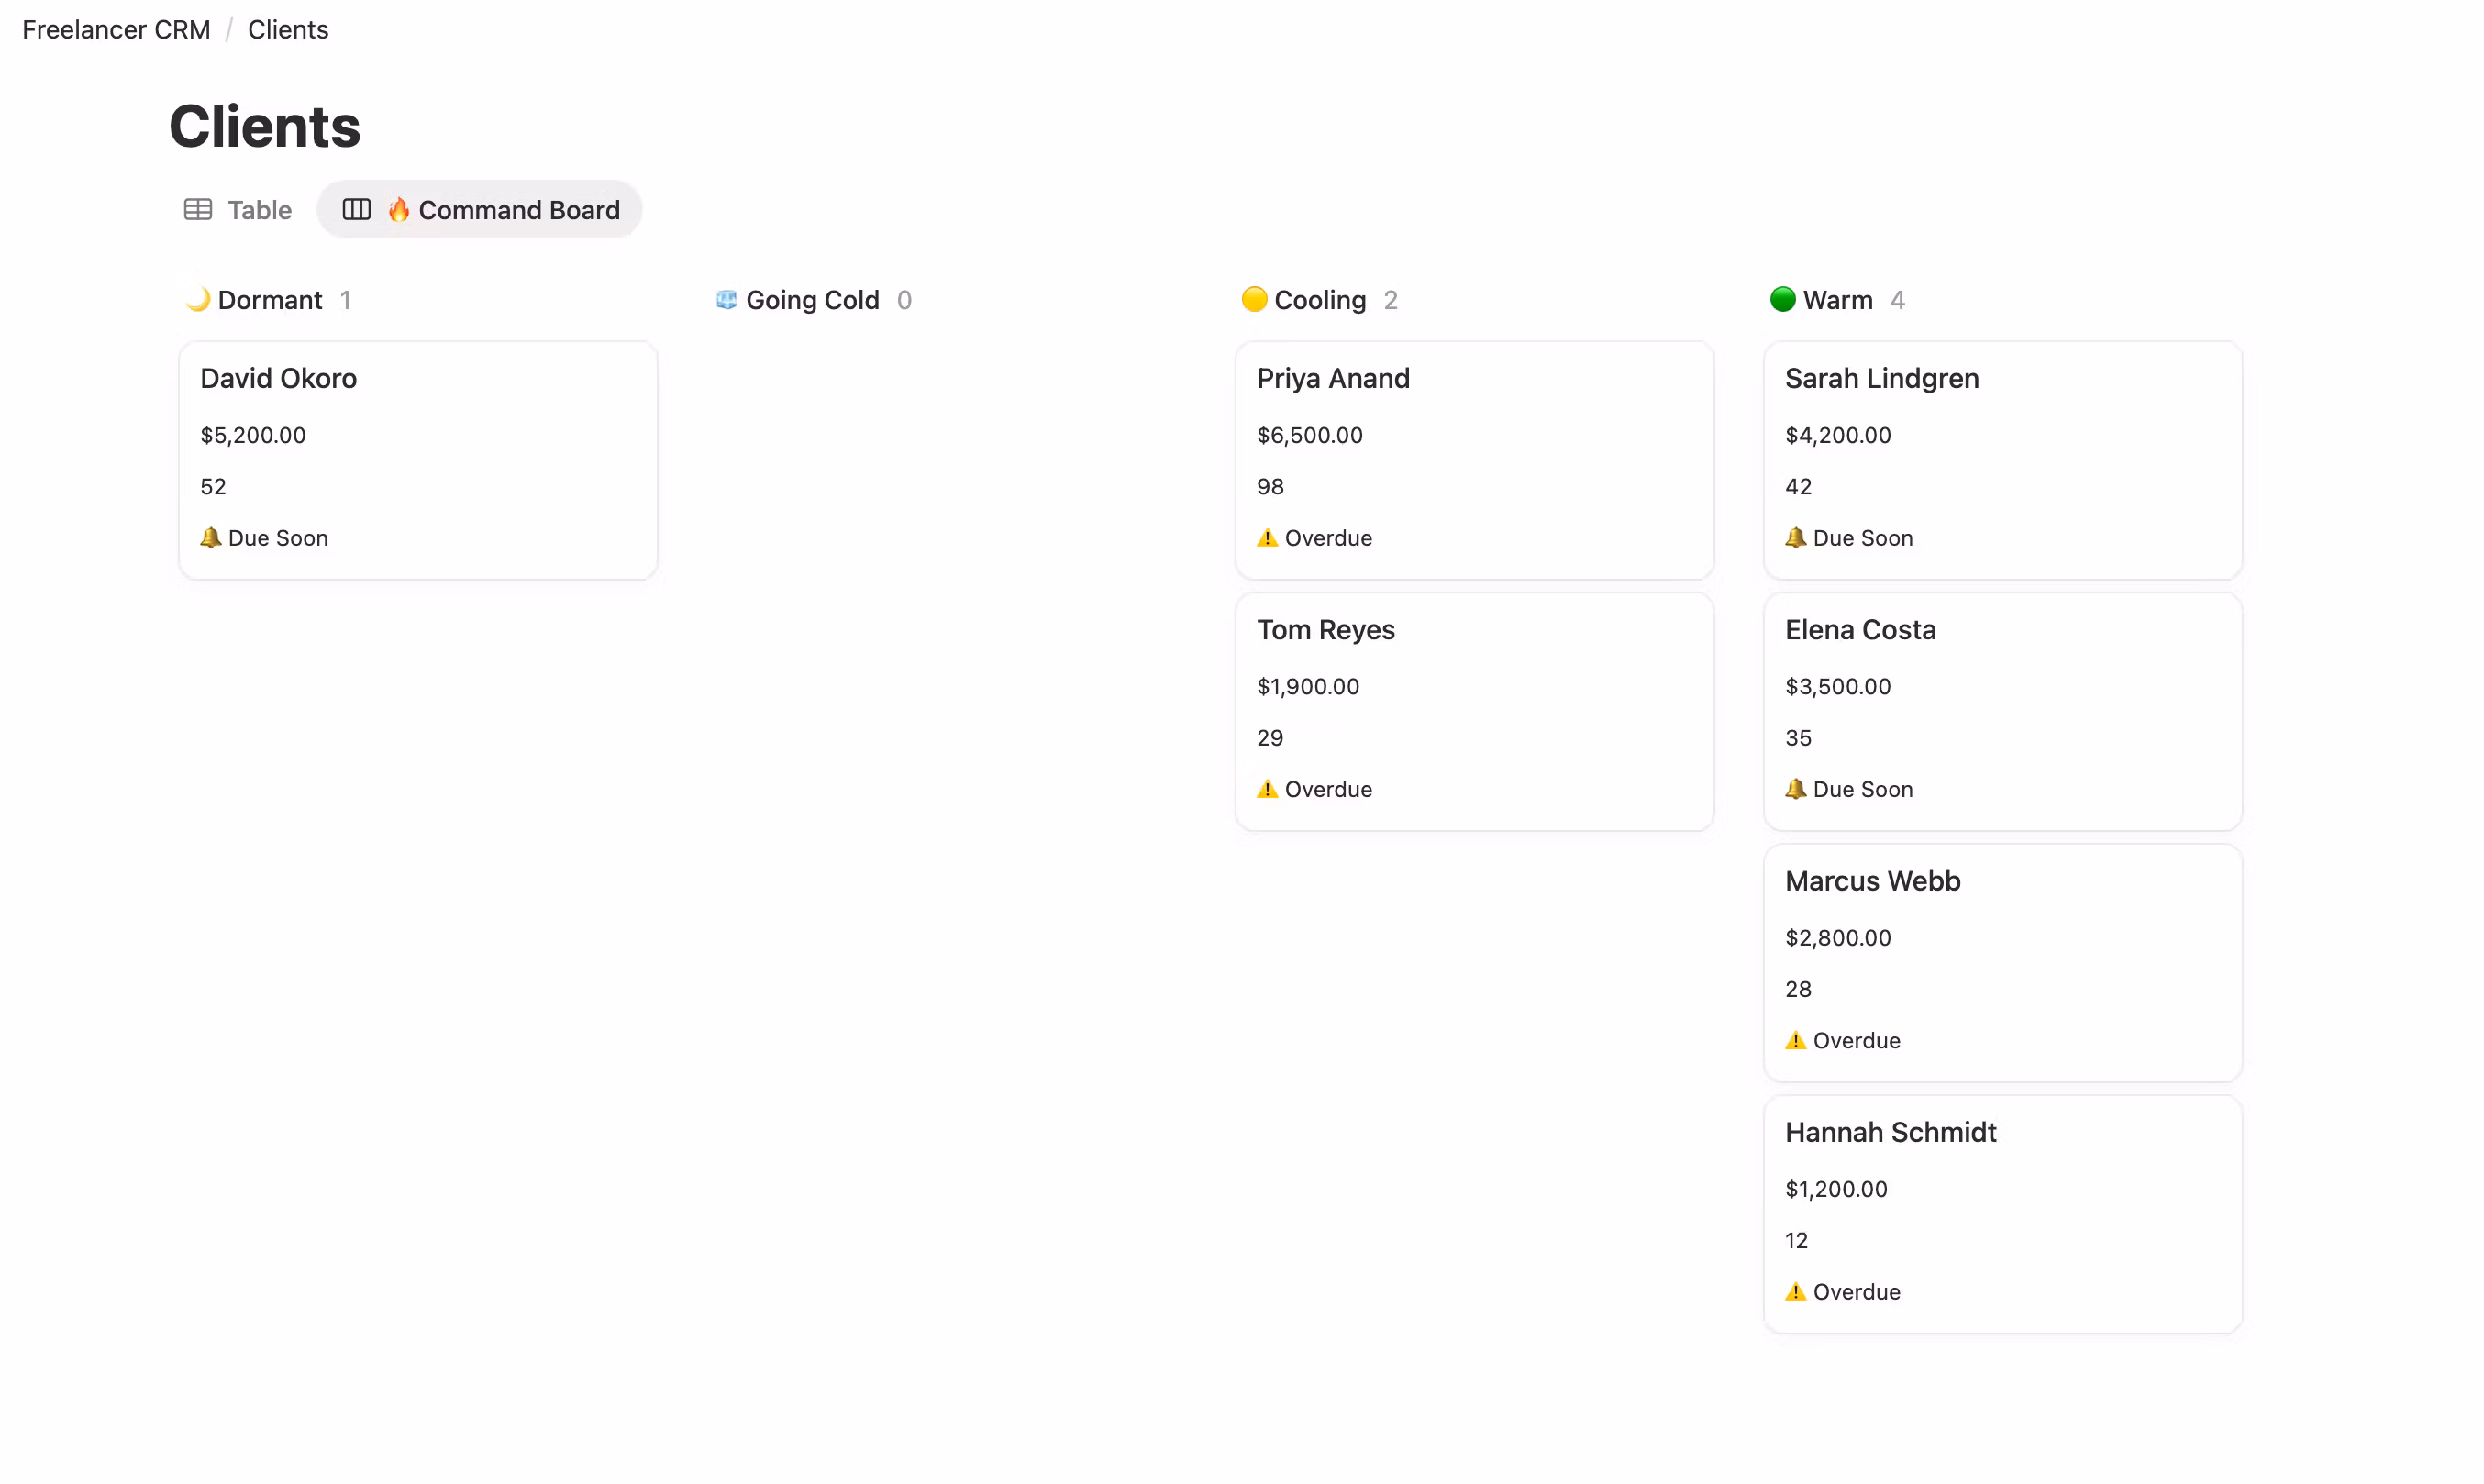This screenshot has width=2484, height=1484.
Task: Click the $6,500.00 value on Priya Anand
Action: point(1310,435)
